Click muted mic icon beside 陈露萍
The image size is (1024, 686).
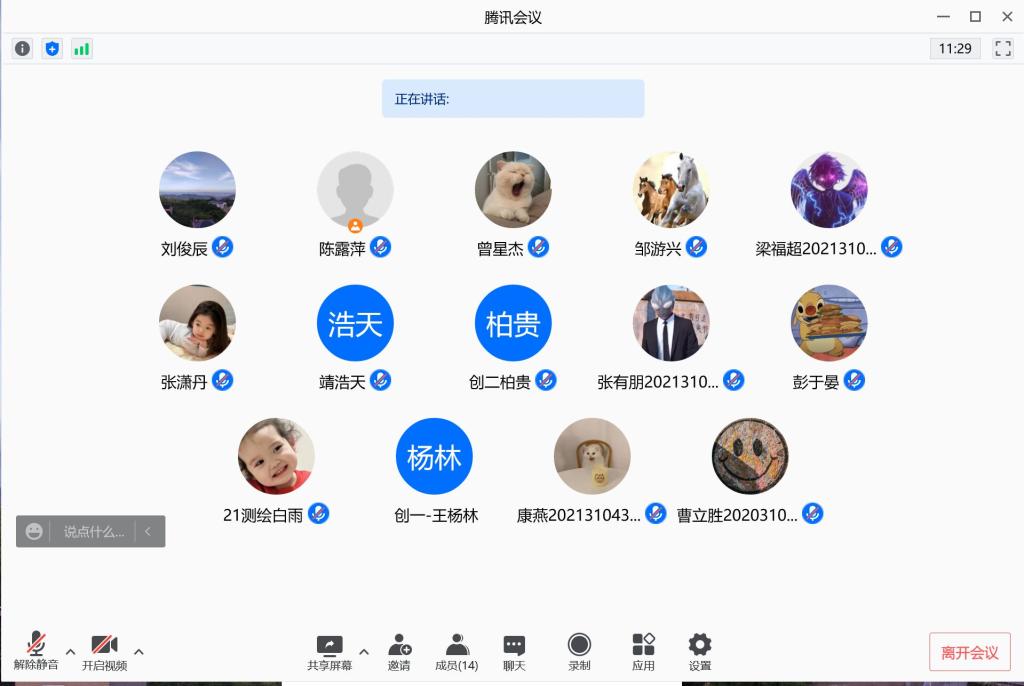381,247
